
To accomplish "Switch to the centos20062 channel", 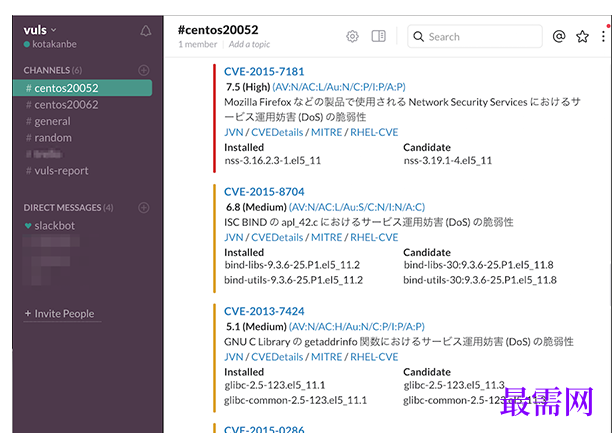I will 62,105.
